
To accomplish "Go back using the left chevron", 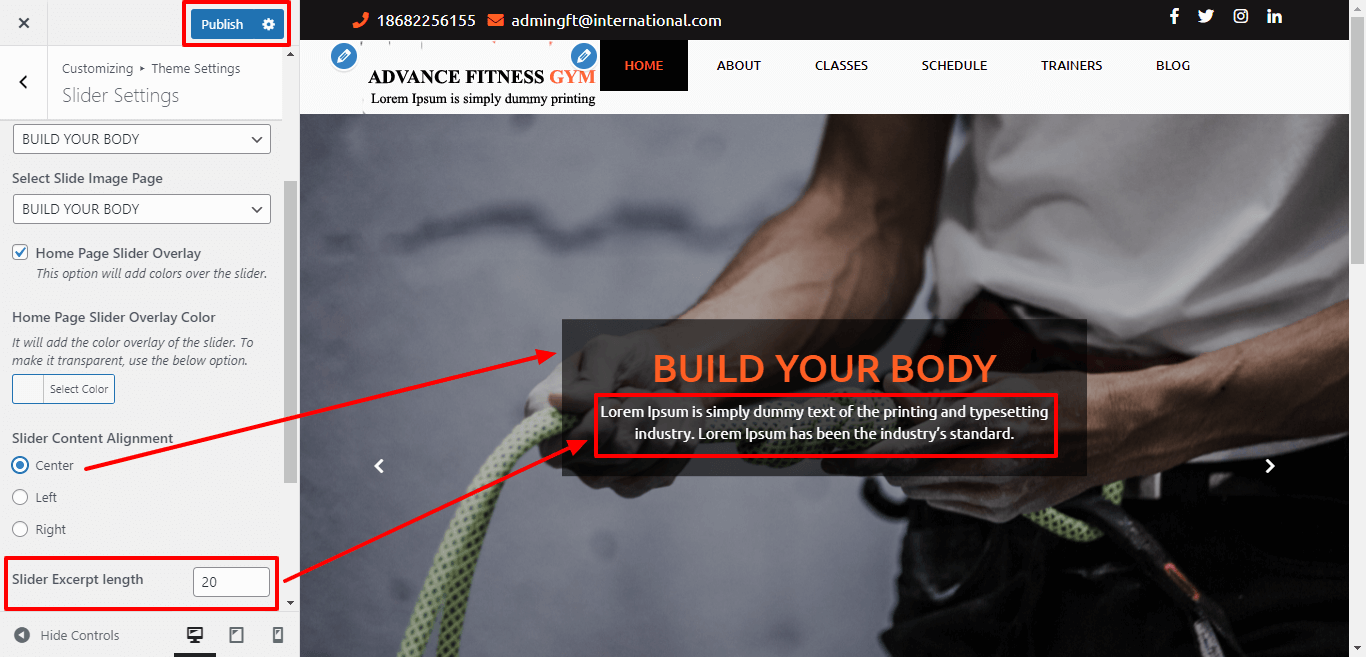I will [24, 83].
